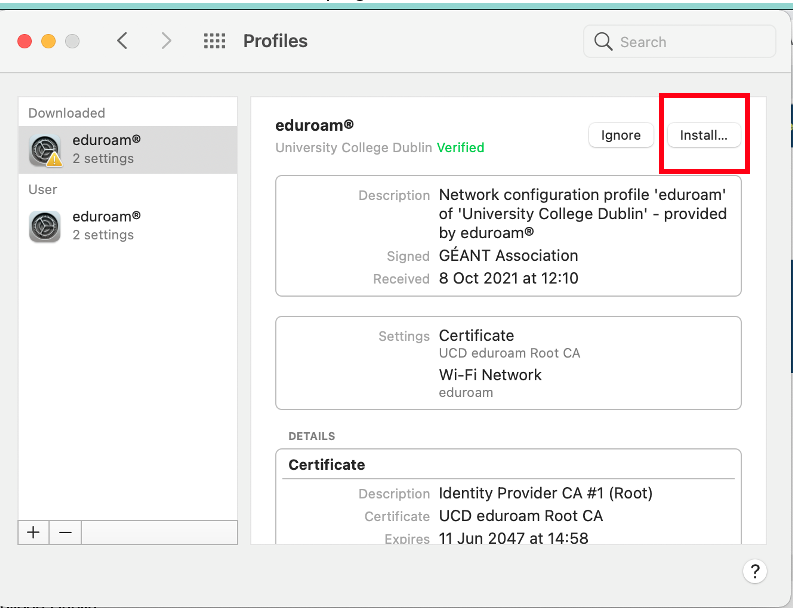Open the show-all preferences grid icon
795x613 pixels.
click(x=214, y=41)
